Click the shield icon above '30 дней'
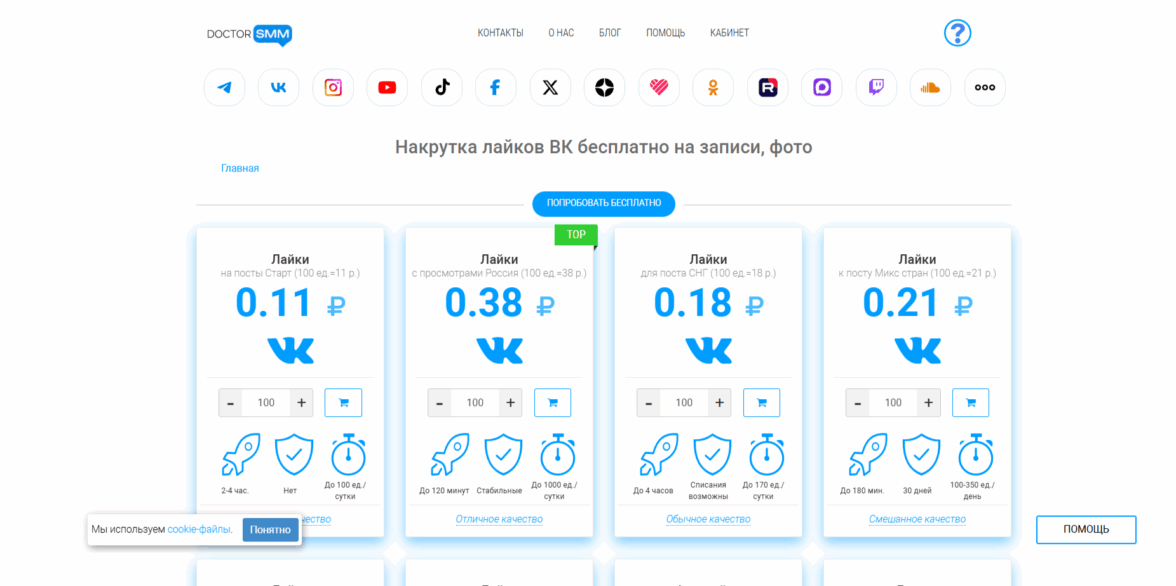The width and height of the screenshot is (1176, 586). (x=921, y=455)
